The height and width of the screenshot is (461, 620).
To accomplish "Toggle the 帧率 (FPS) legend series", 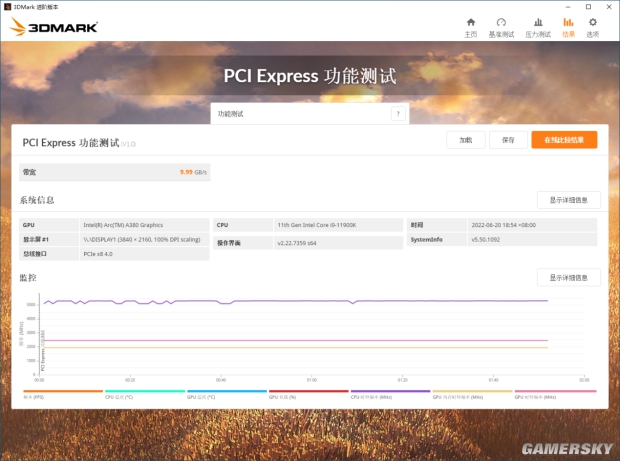I will tap(63, 394).
